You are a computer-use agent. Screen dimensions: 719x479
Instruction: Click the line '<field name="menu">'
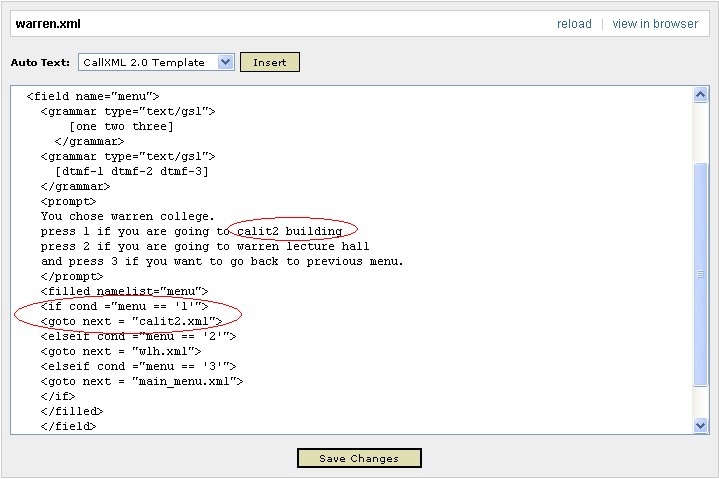pos(93,96)
